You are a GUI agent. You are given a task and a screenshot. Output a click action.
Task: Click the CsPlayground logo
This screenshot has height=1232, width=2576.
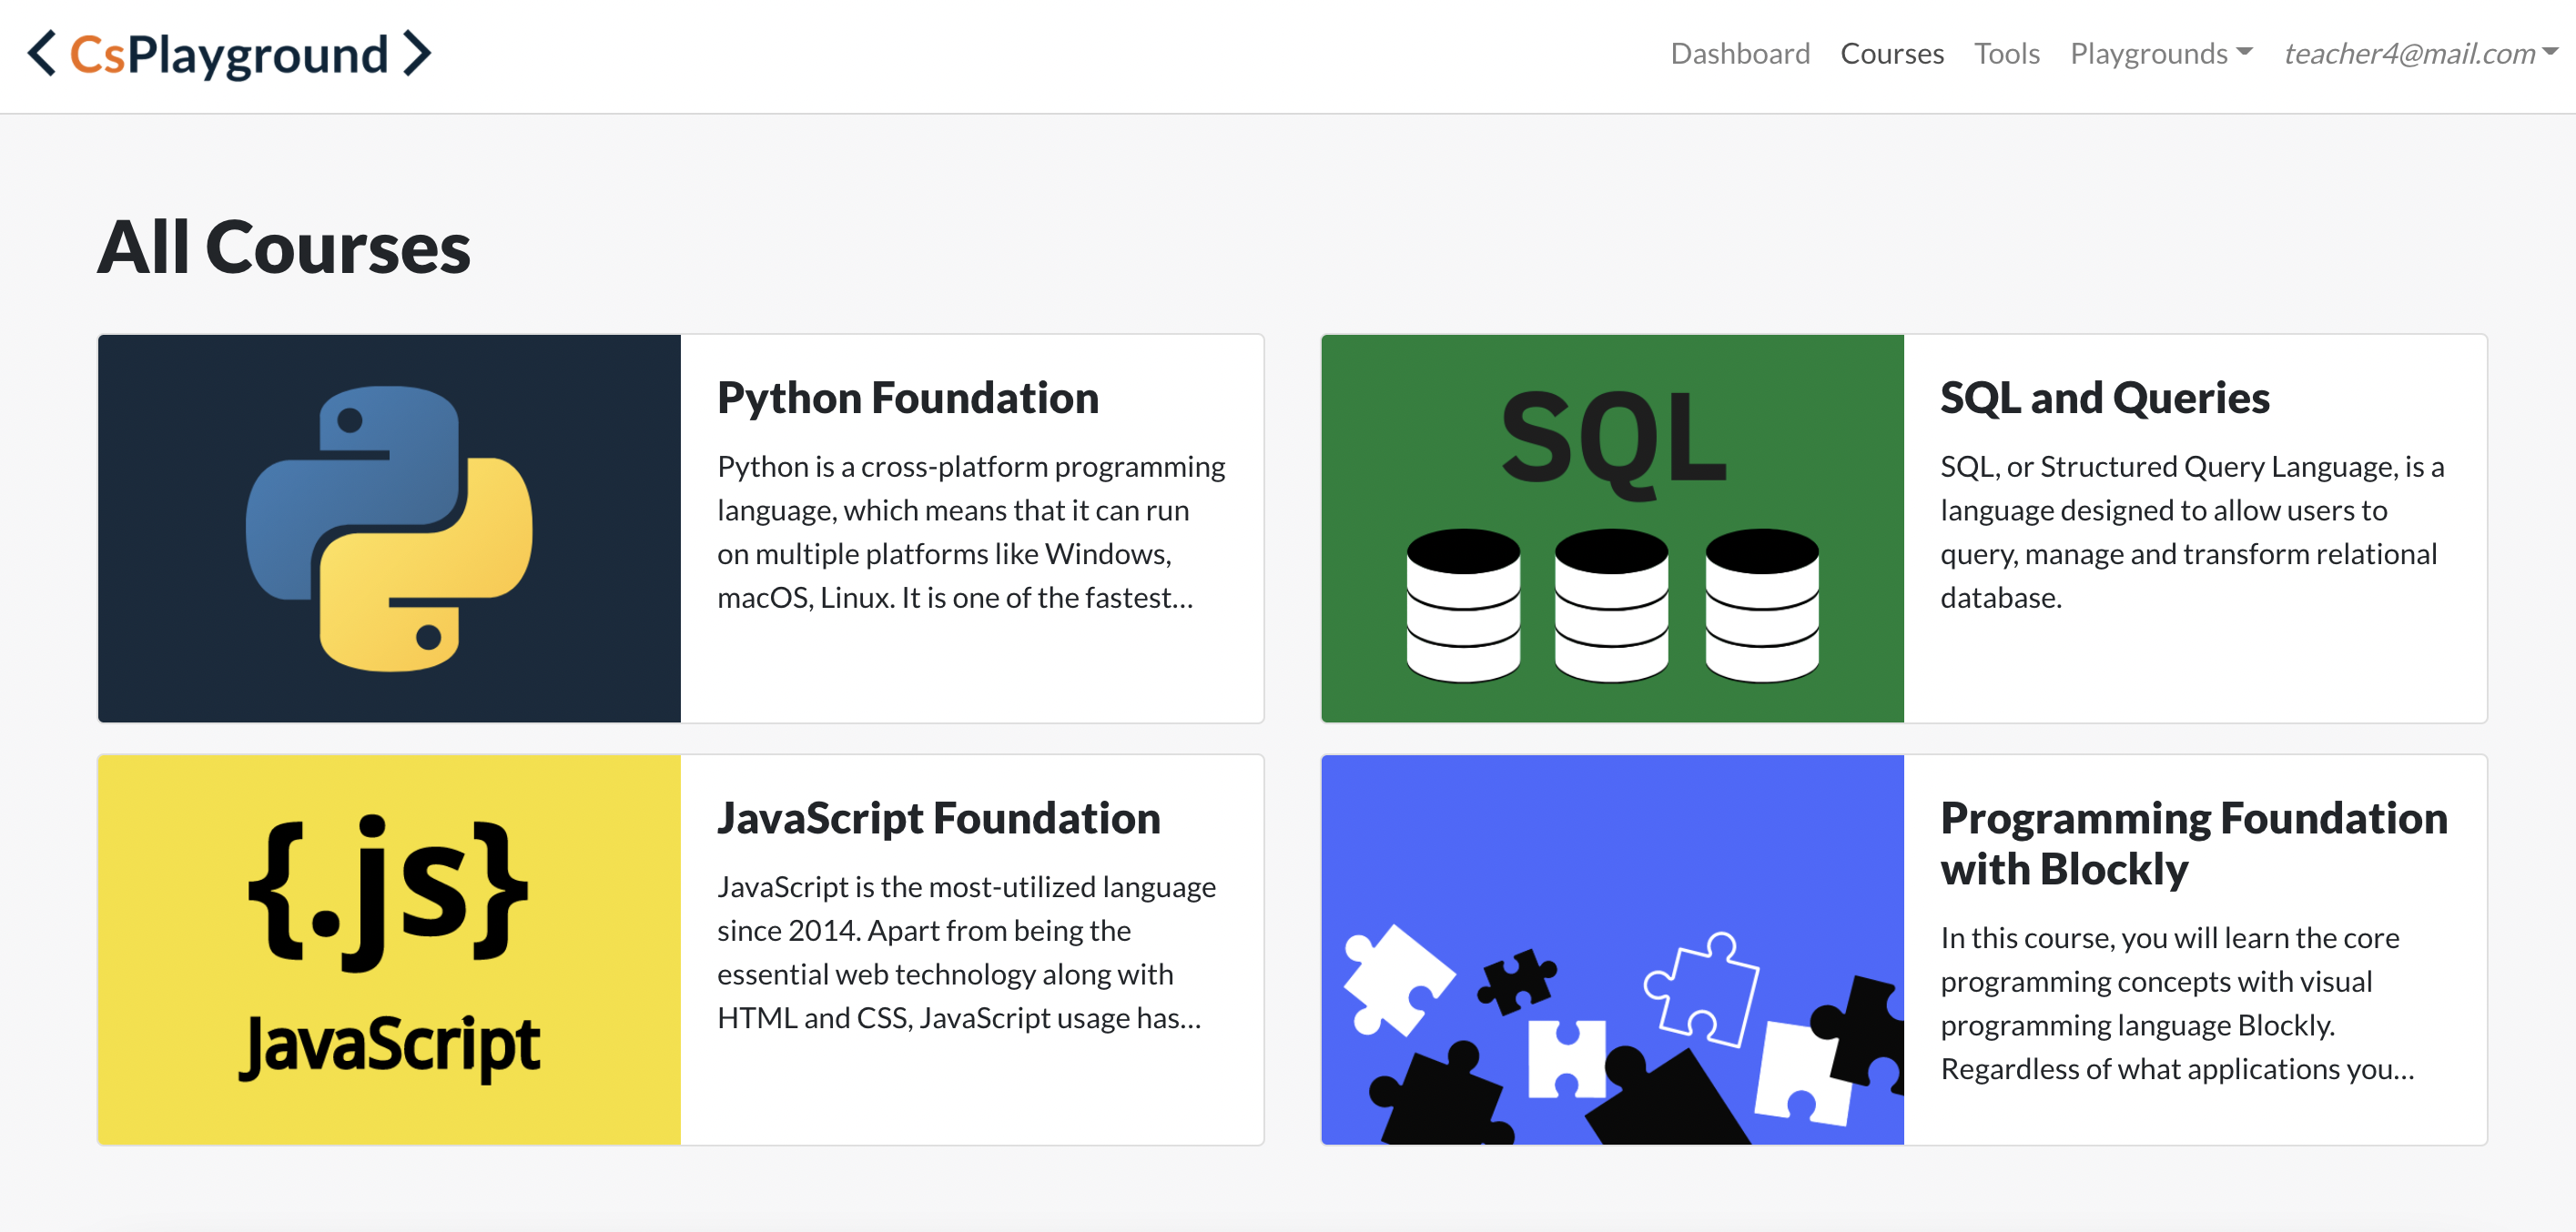tap(229, 54)
